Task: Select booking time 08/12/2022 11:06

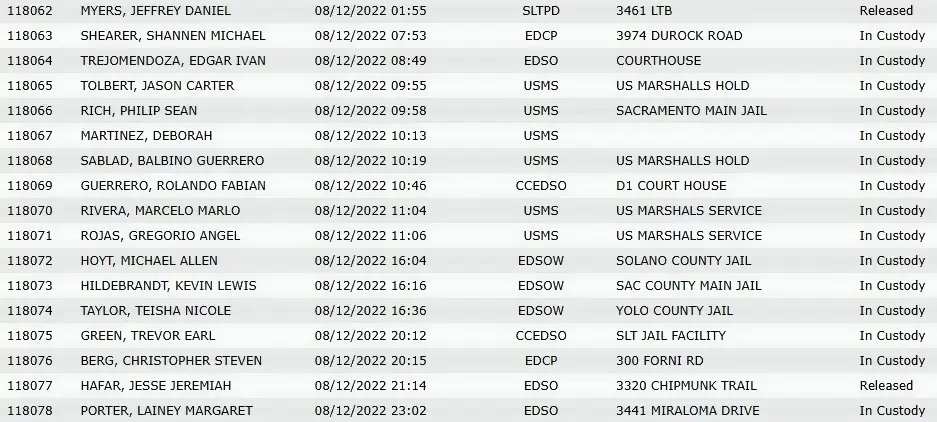Action: click(x=370, y=236)
